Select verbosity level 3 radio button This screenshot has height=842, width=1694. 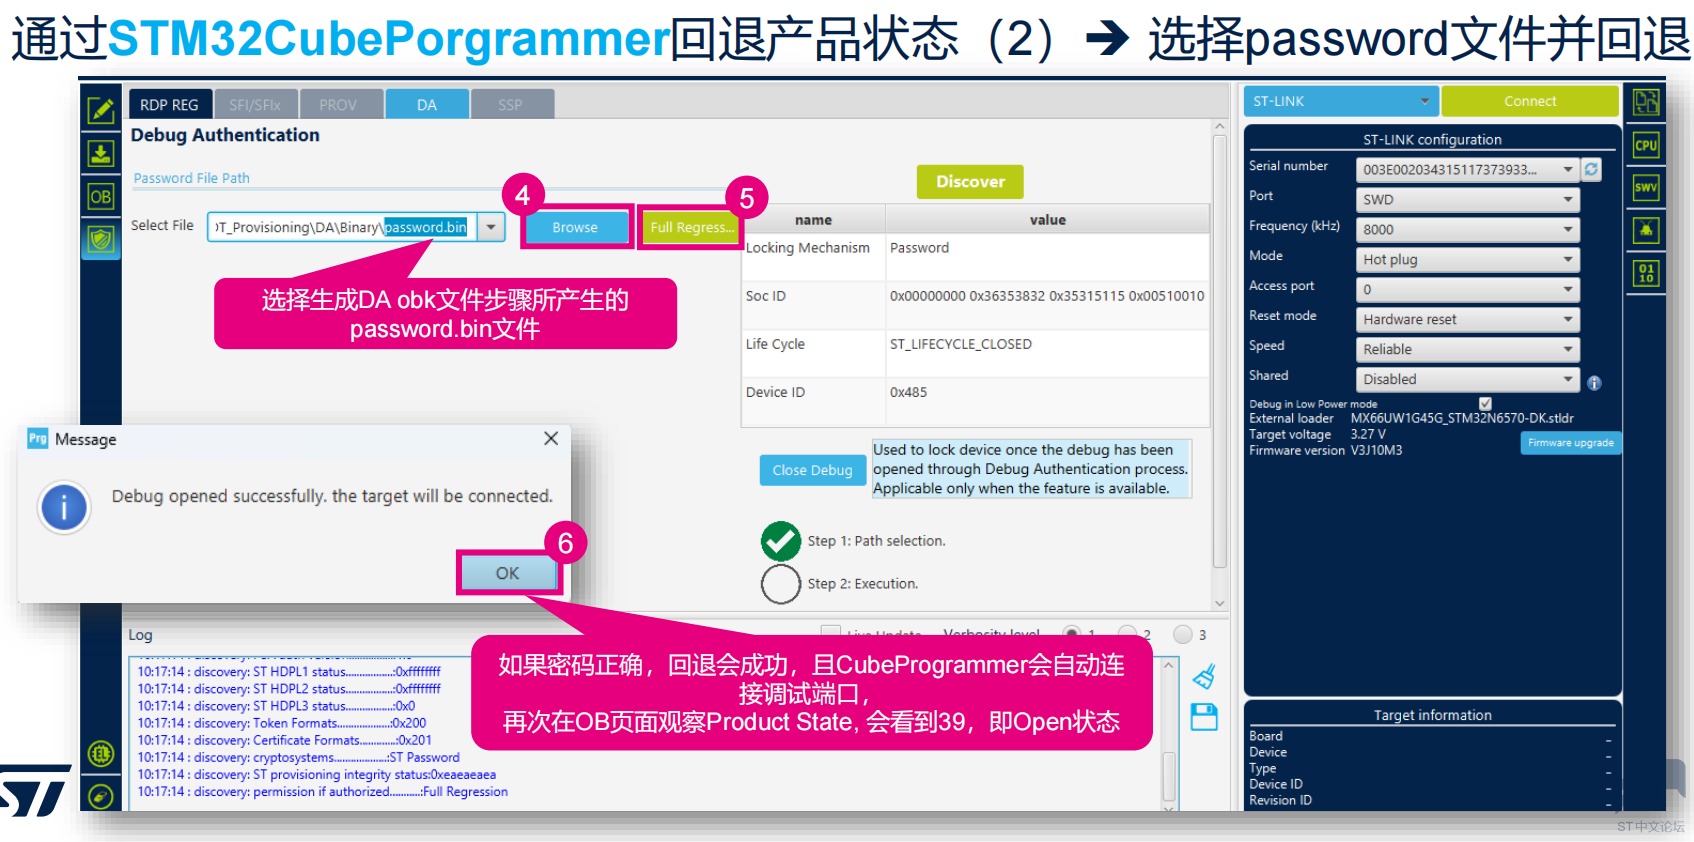coord(1183,634)
